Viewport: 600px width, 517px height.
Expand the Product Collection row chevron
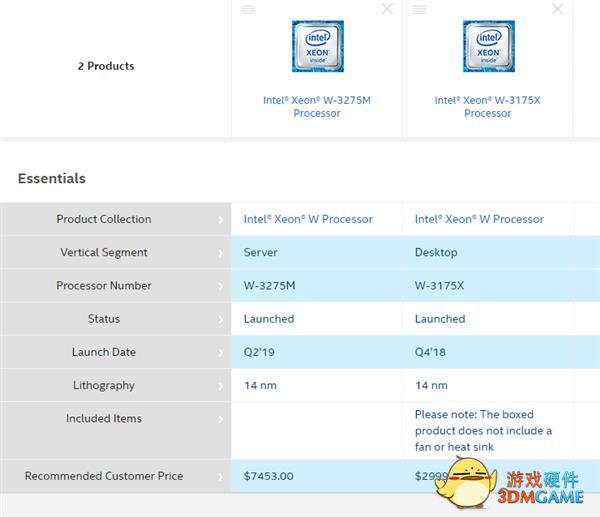220,220
